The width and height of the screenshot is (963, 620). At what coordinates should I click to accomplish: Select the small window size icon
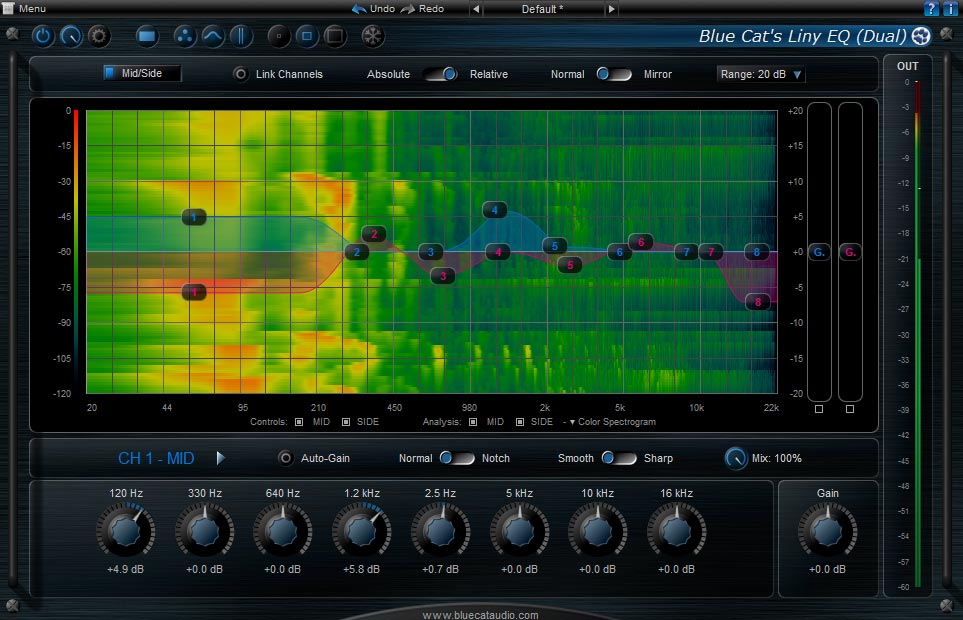(x=280, y=36)
